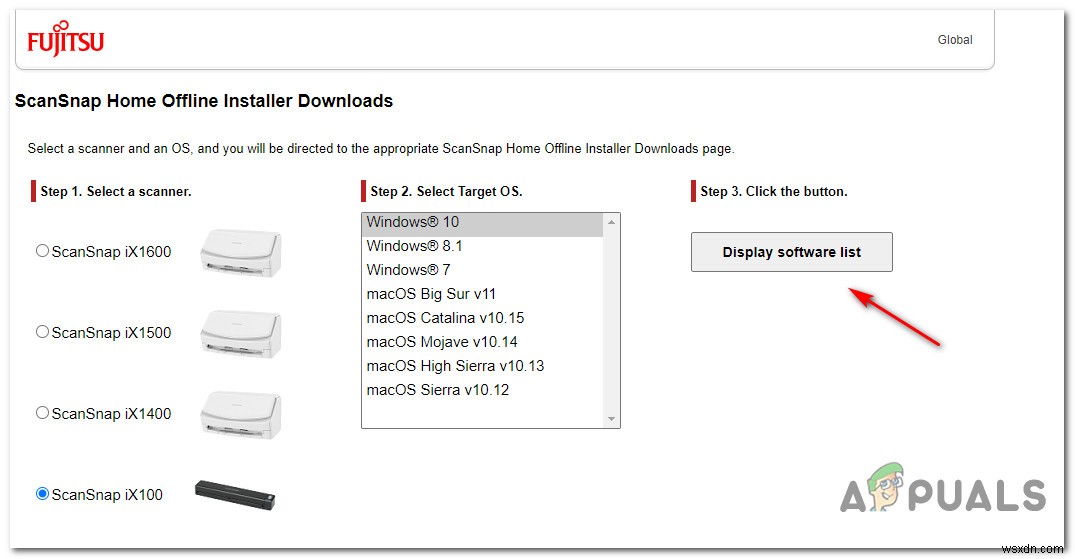Click the ScanSnap iX1600 label text
Viewport: 1075px width, 559px height.
(111, 252)
